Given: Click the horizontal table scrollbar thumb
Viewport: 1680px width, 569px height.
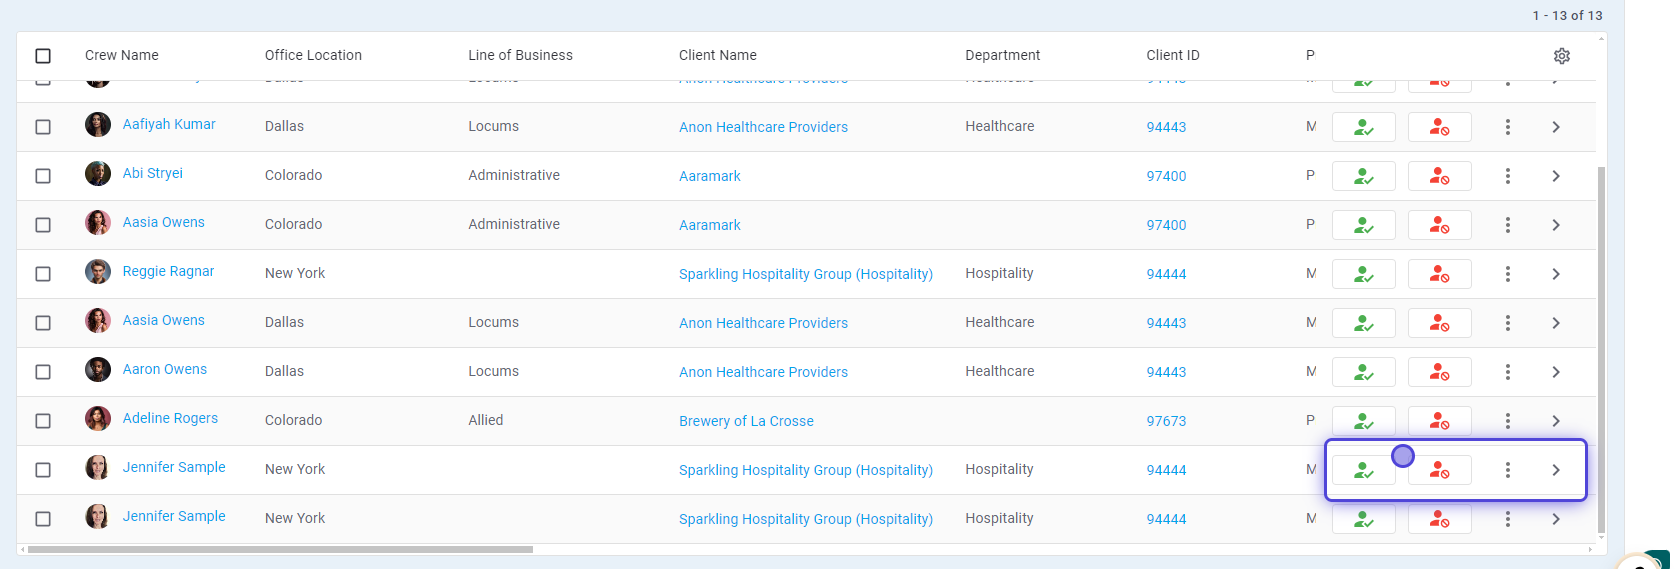Looking at the screenshot, I should 280,549.
